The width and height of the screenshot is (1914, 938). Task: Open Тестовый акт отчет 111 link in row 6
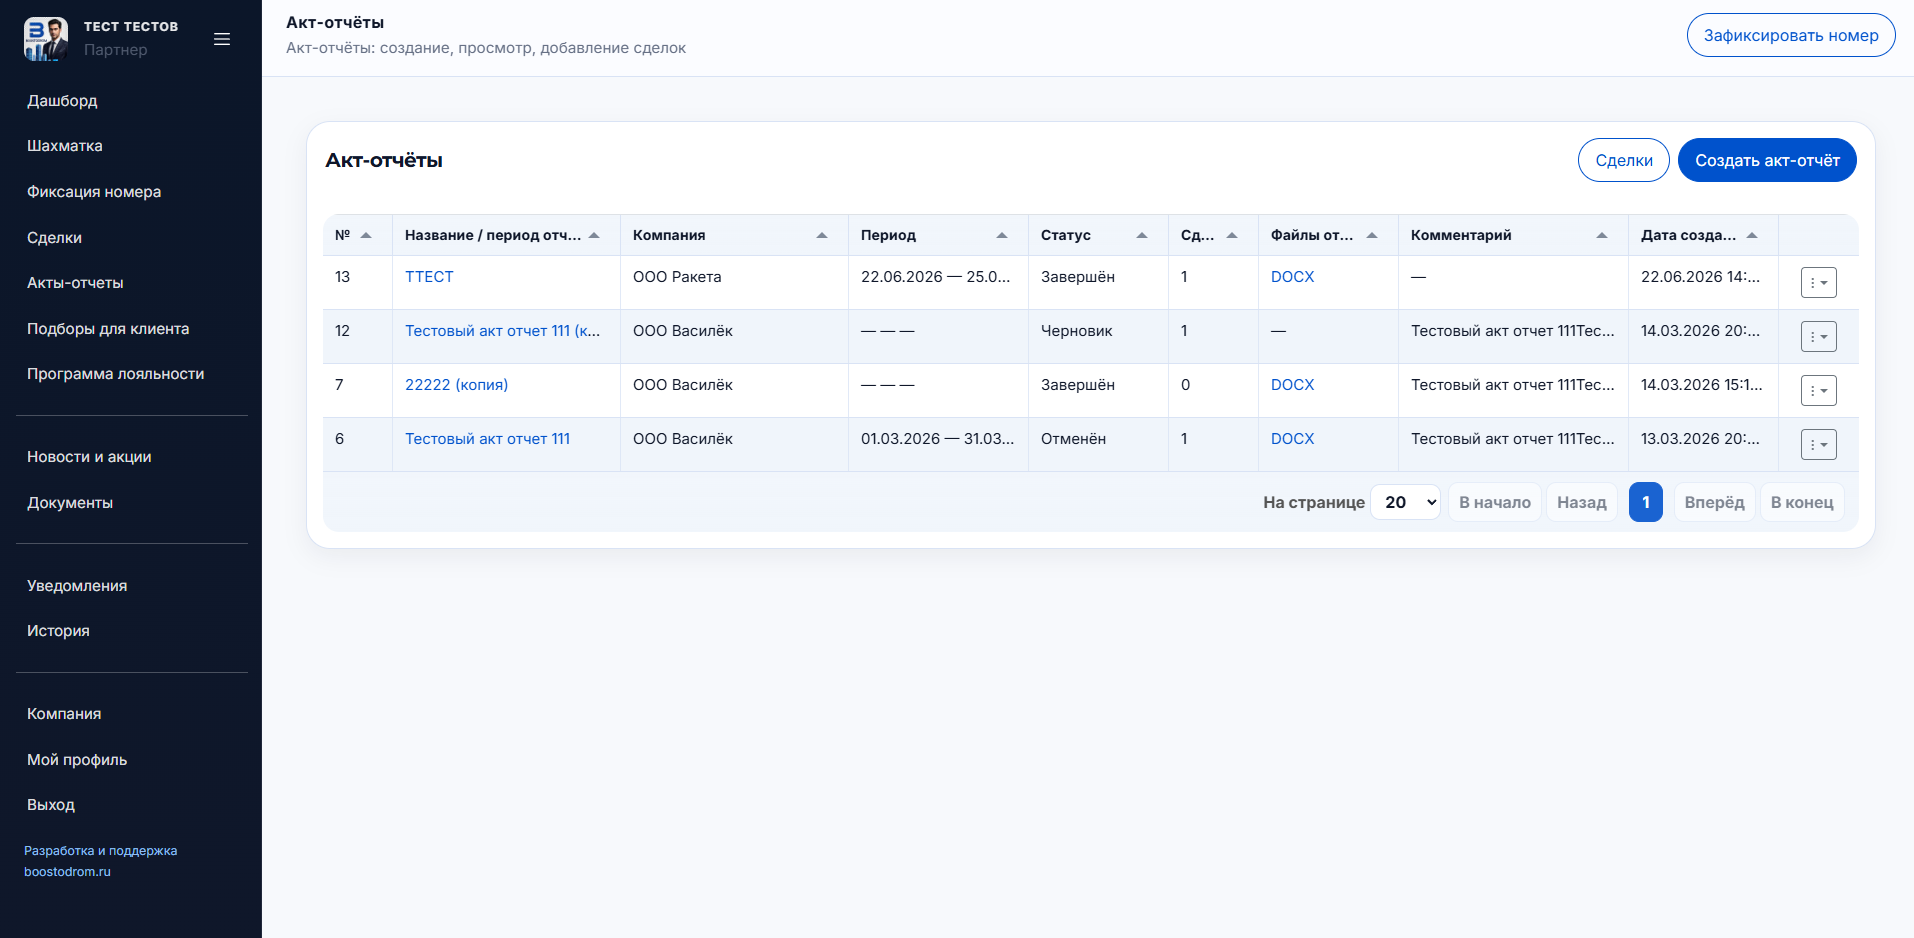click(x=488, y=439)
